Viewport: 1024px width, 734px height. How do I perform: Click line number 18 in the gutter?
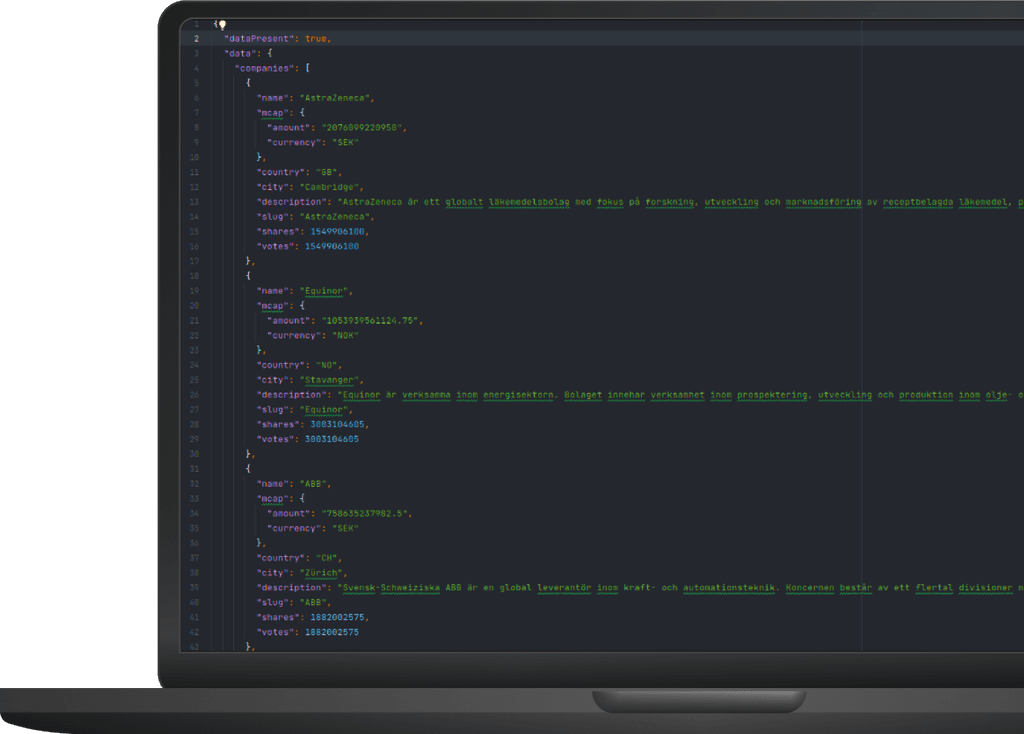194,276
